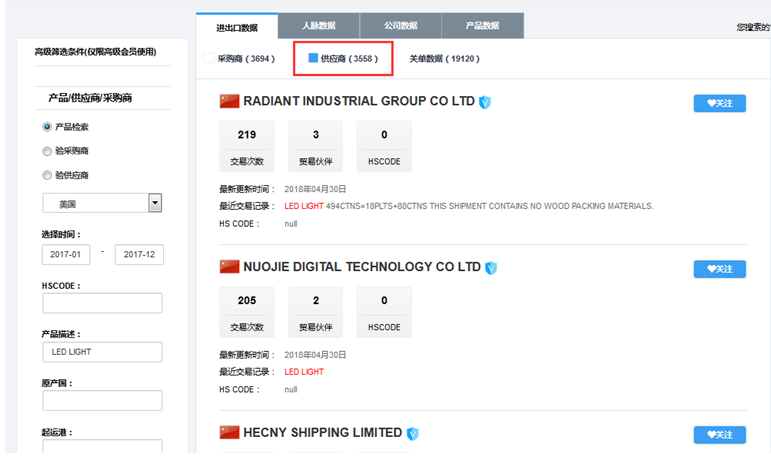Click verified shield badge of HECNY SHIPPING LIMITED
Image resolution: width=771 pixels, height=465 pixels.
tap(413, 434)
